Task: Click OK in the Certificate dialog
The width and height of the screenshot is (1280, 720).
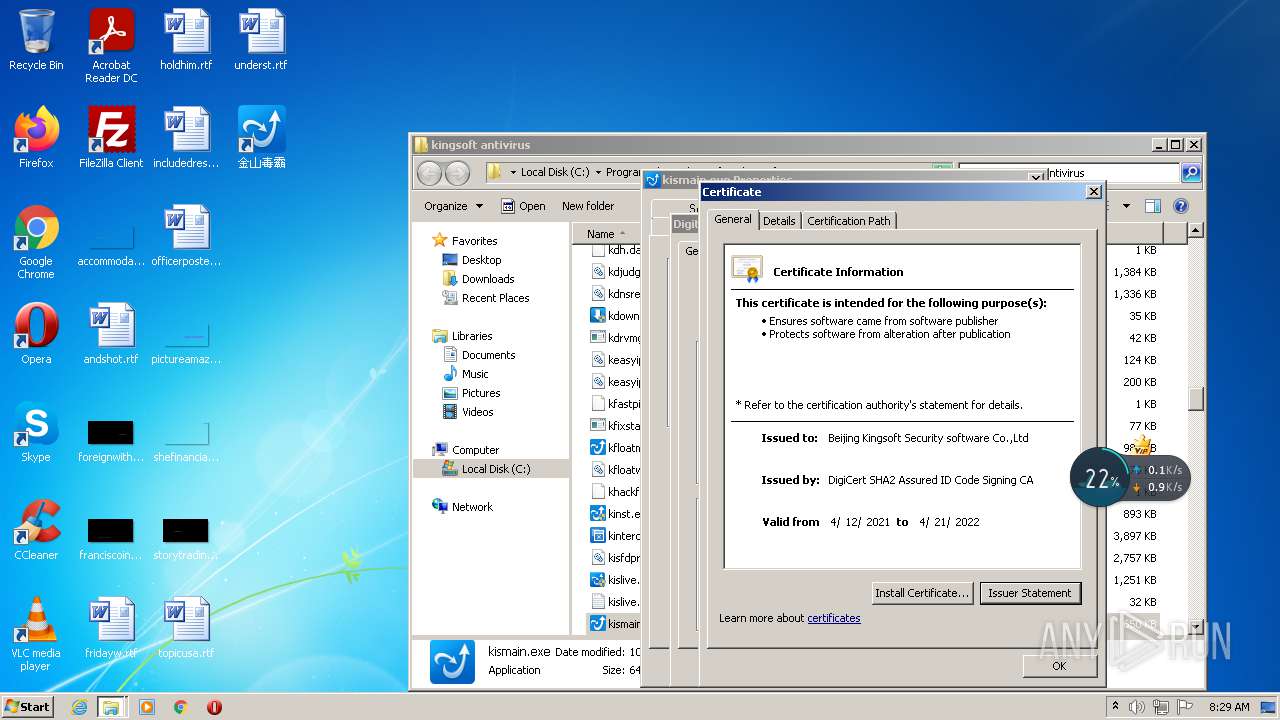Action: [1059, 666]
